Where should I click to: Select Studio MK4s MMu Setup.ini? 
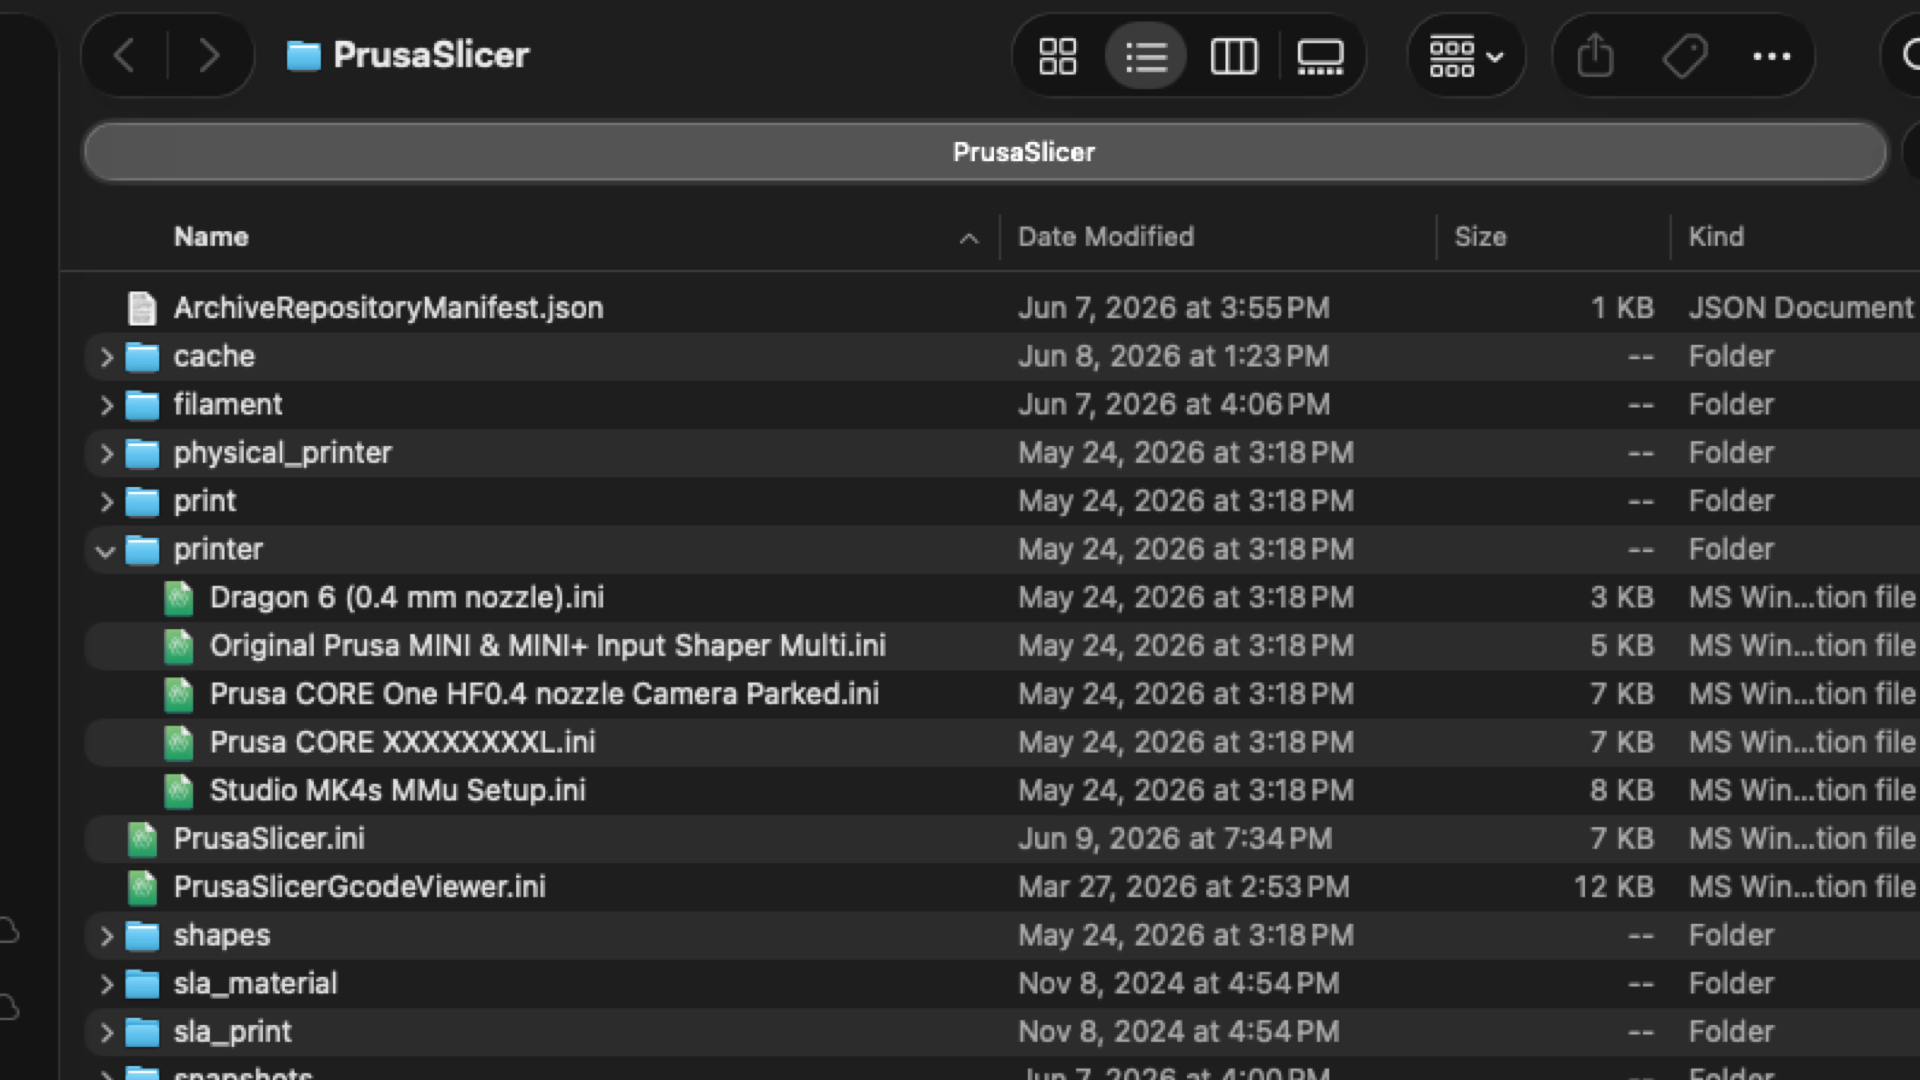pos(398,790)
